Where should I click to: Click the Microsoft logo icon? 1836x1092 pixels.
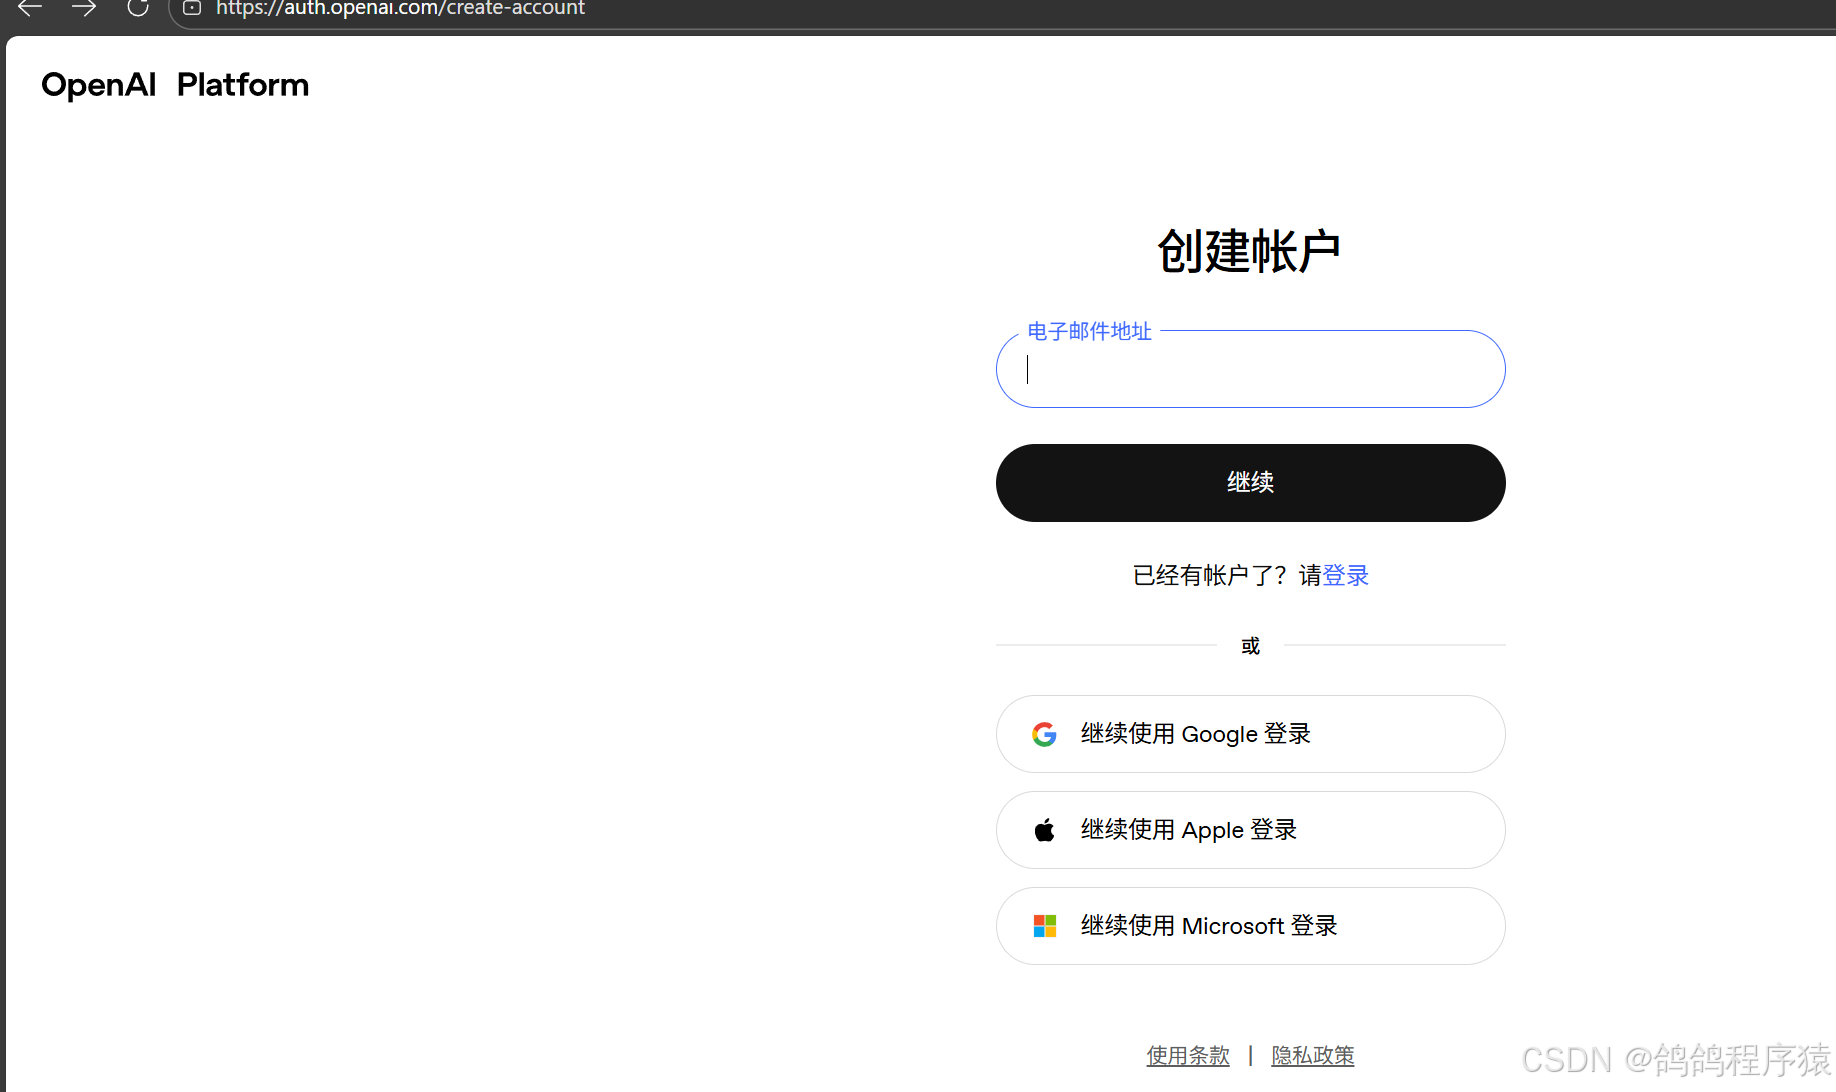click(x=1044, y=926)
